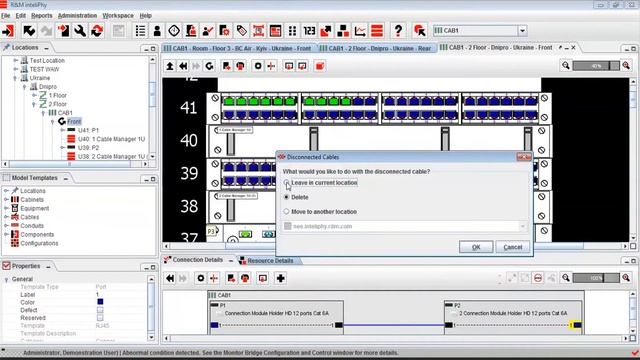Screen dimensions: 640x360
Task: Open the Workspace menu
Action: pyautogui.click(x=118, y=16)
